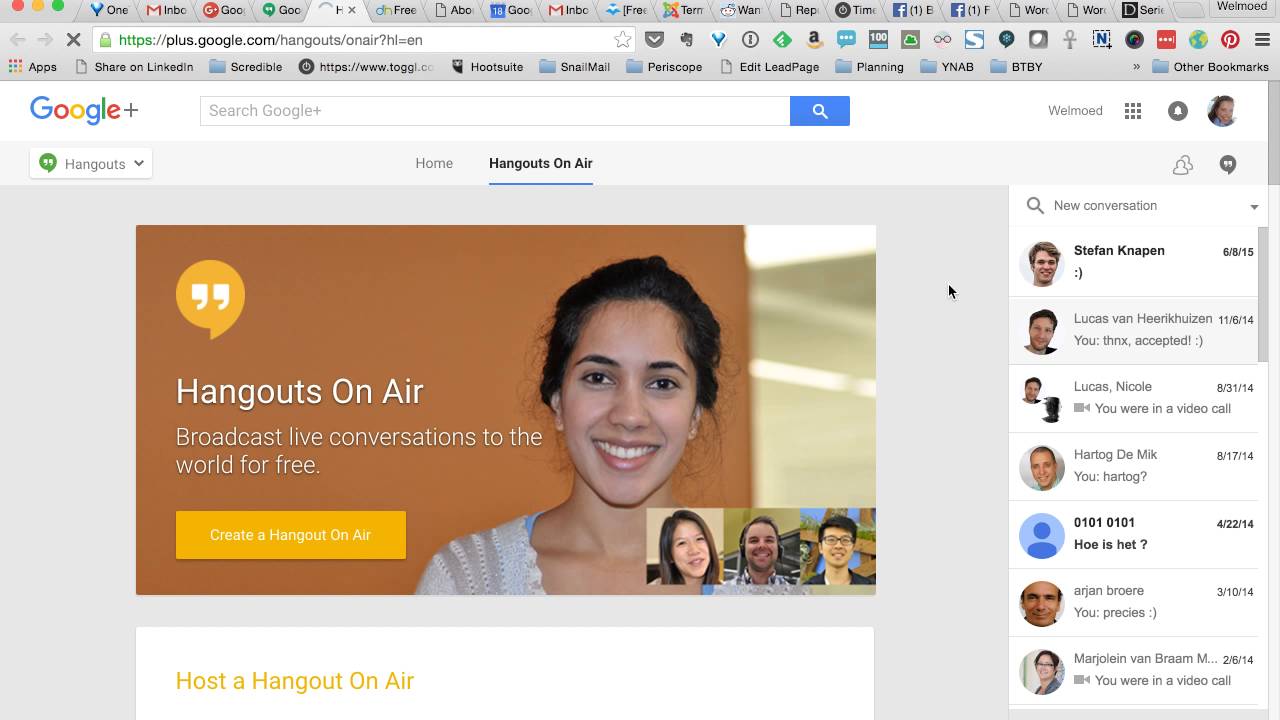Click the Evernote elephant extension icon
This screenshot has width=1280, height=720.
point(686,40)
